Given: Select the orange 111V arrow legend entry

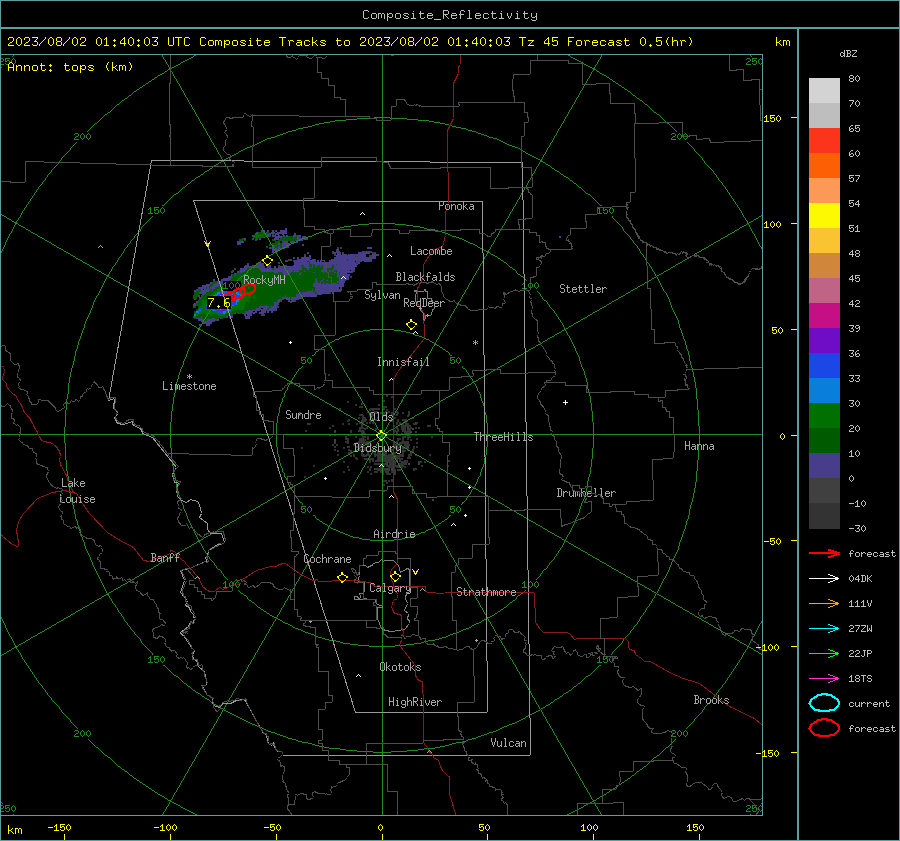Looking at the screenshot, I should click(x=824, y=603).
